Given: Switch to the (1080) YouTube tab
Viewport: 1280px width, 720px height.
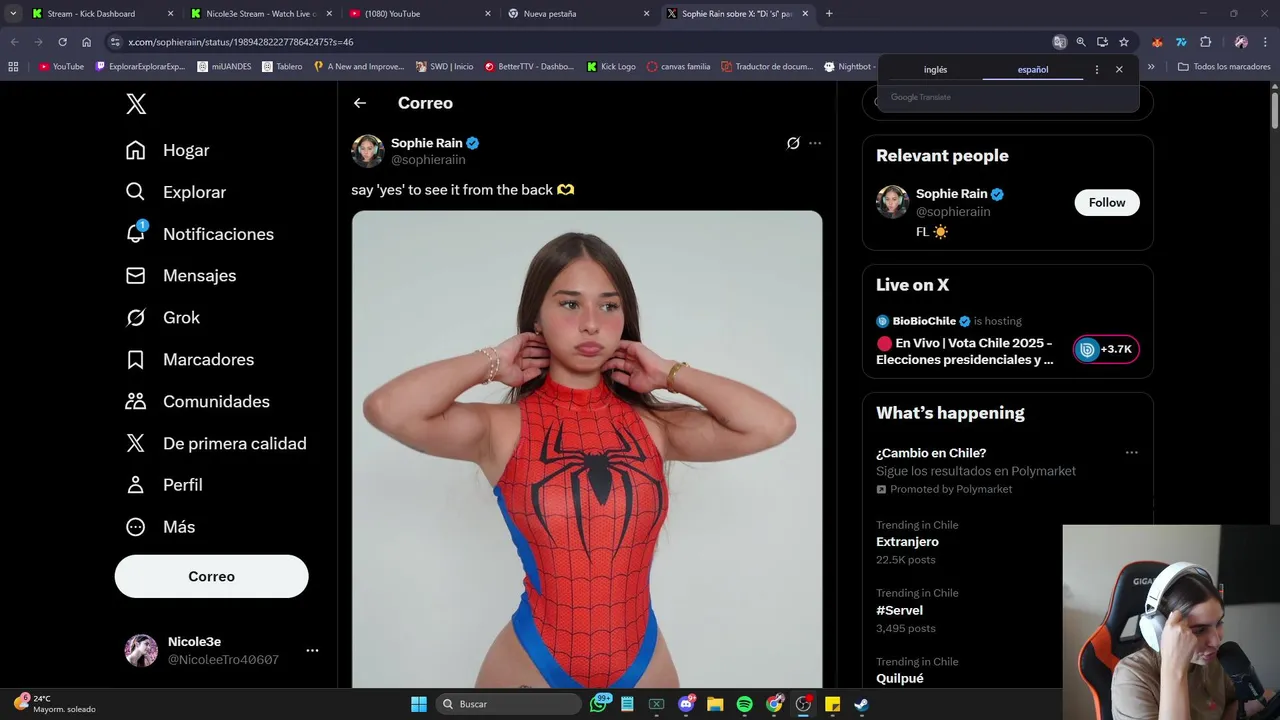Looking at the screenshot, I should coord(418,14).
